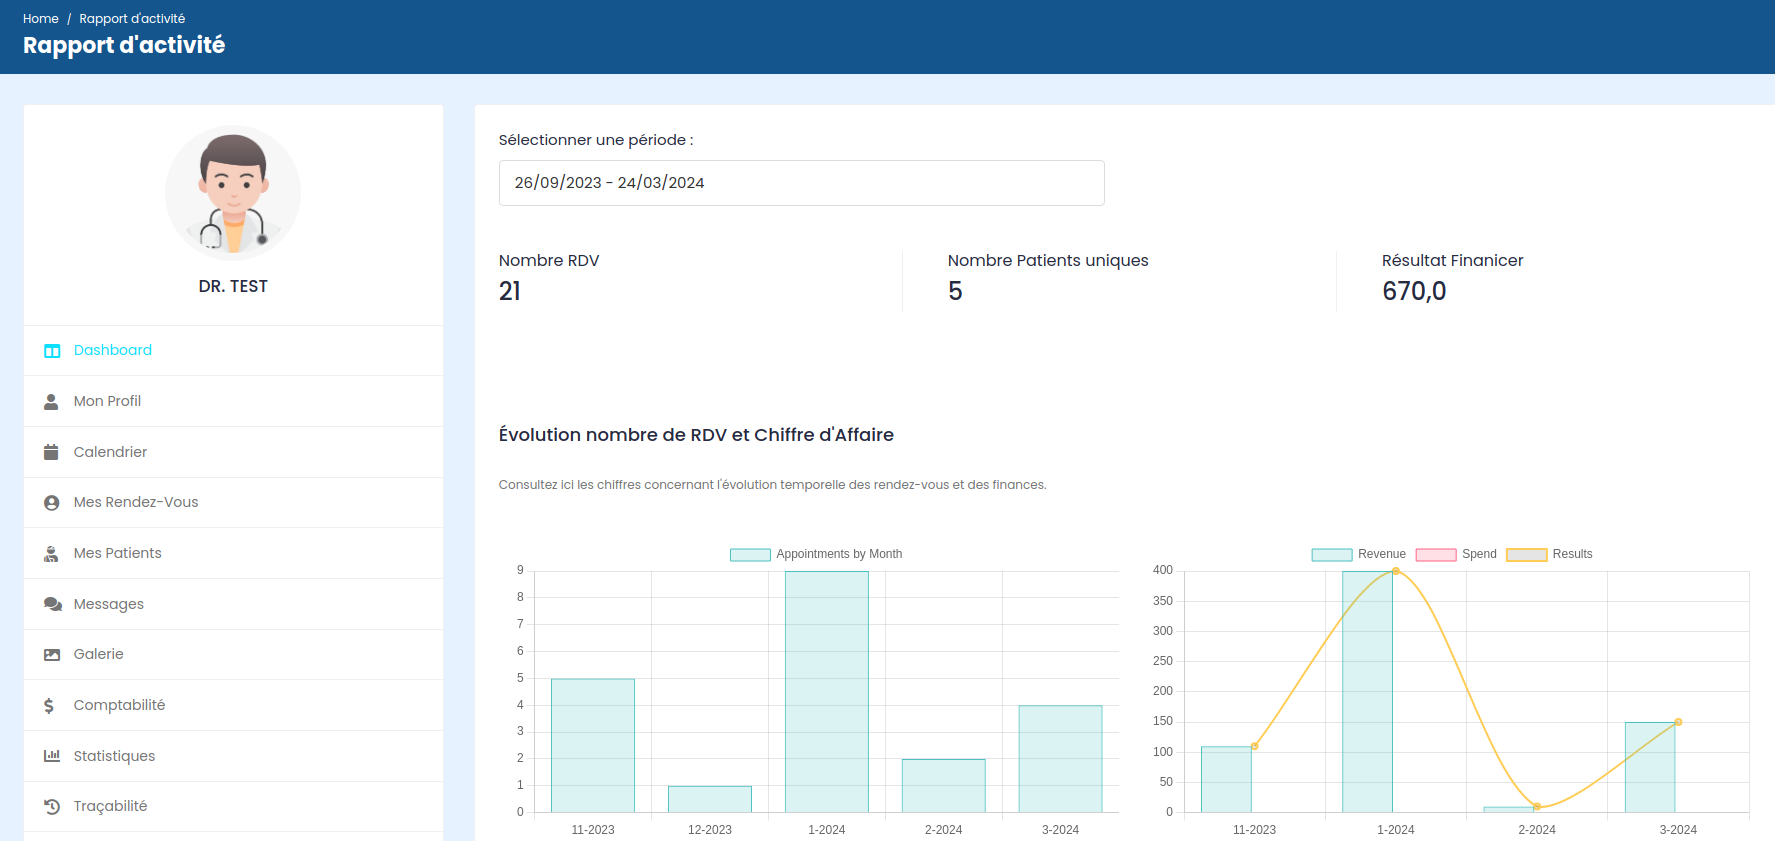Click the Nombre RDV value 21

(x=510, y=291)
